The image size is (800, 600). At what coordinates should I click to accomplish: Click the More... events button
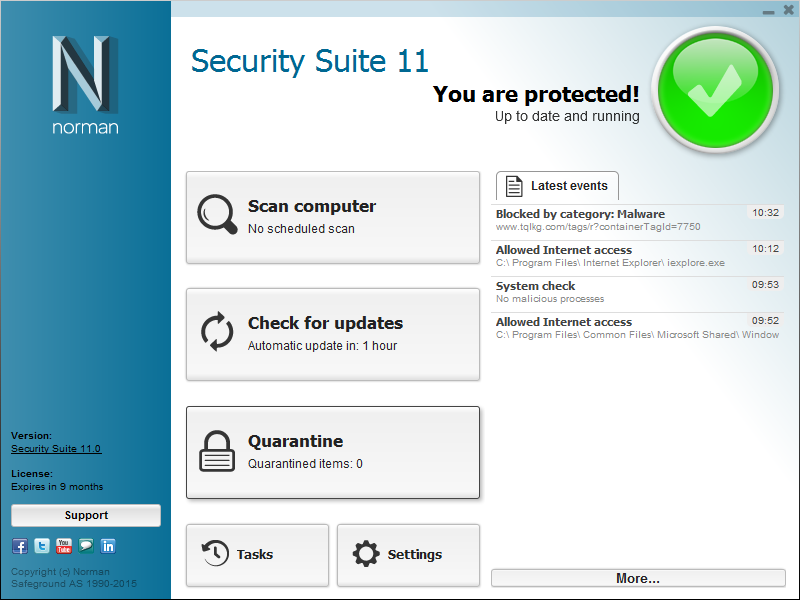(x=638, y=578)
